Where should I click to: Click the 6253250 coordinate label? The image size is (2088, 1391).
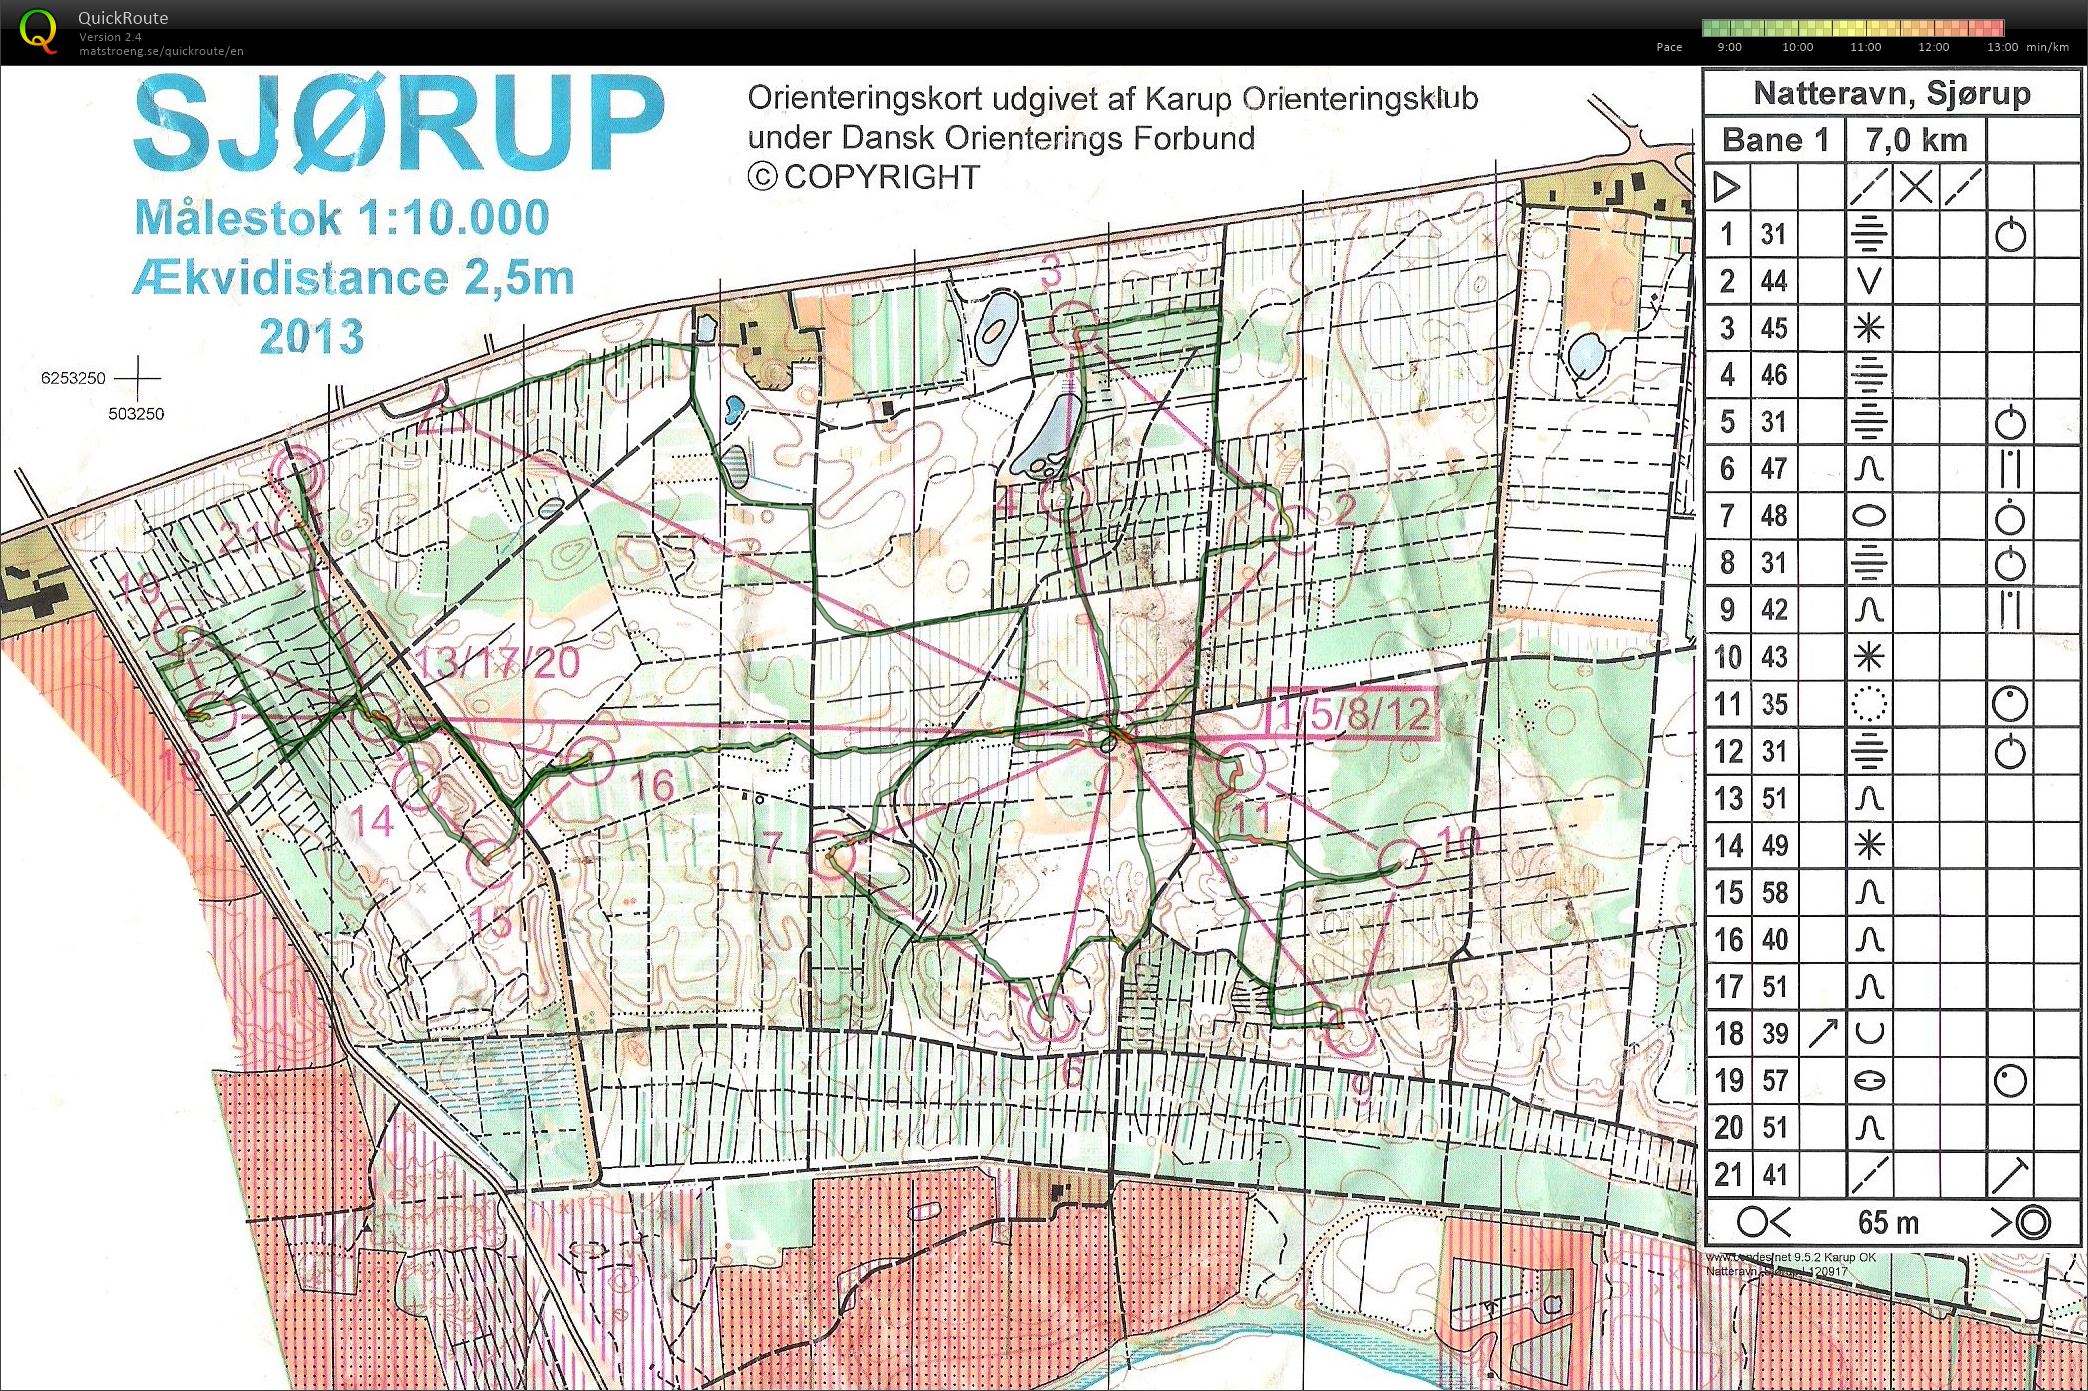pyautogui.click(x=73, y=378)
